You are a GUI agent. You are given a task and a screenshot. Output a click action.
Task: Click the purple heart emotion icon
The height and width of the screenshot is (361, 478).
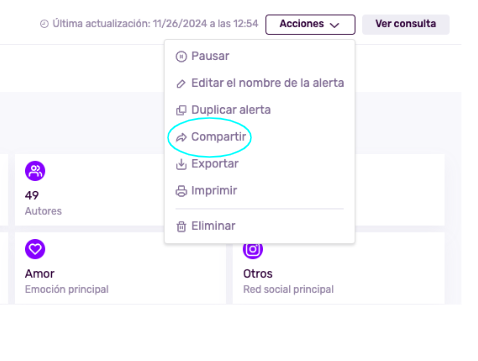pos(35,249)
